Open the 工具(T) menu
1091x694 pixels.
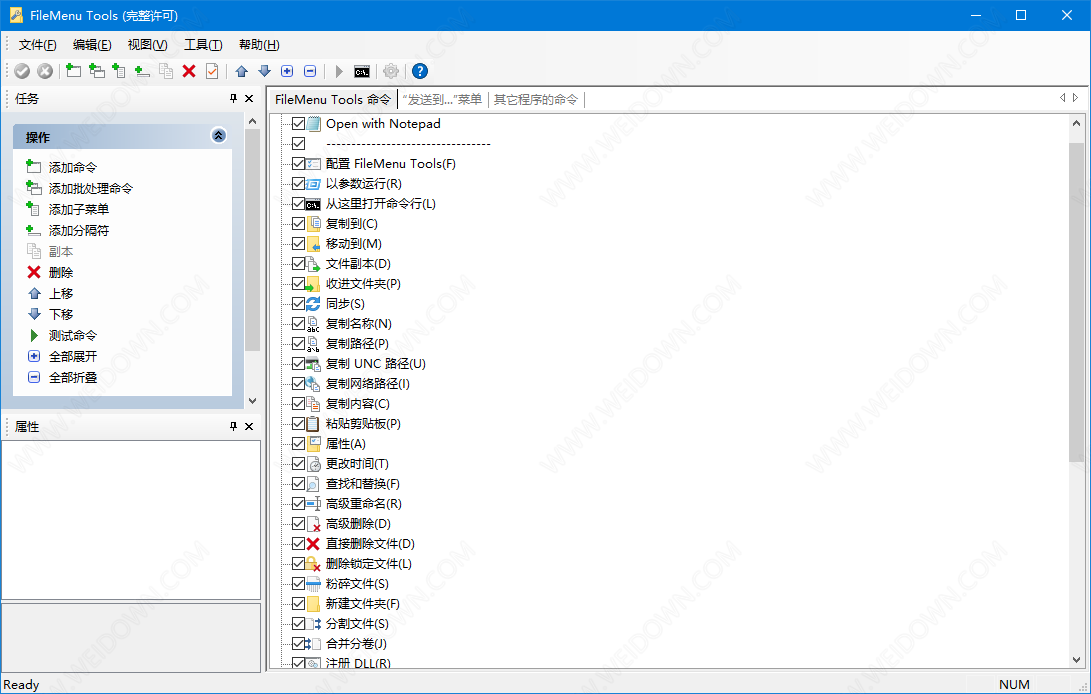(x=203, y=45)
